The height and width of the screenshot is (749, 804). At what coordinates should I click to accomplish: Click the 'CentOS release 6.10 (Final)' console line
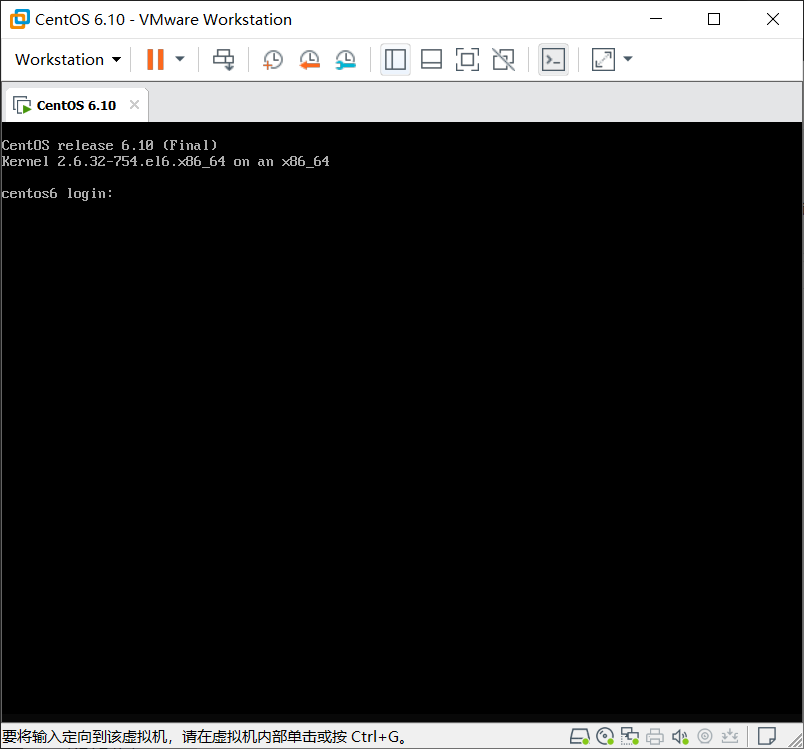tap(110, 146)
